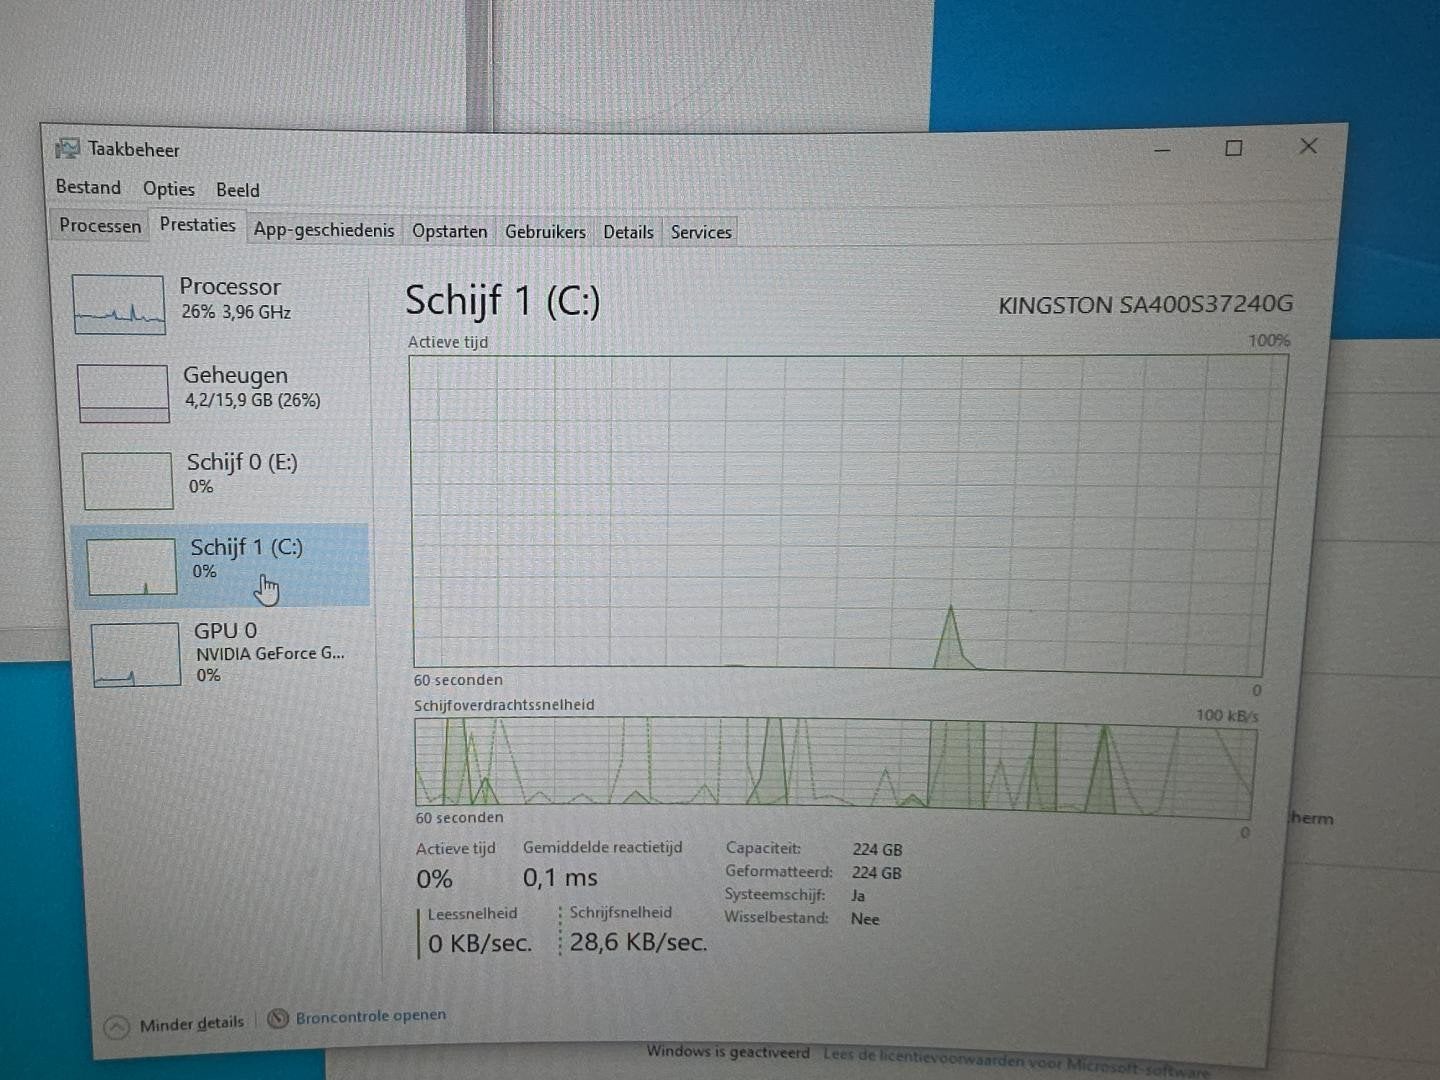Go to the Opstarten tab
The width and height of the screenshot is (1440, 1080).
click(450, 231)
